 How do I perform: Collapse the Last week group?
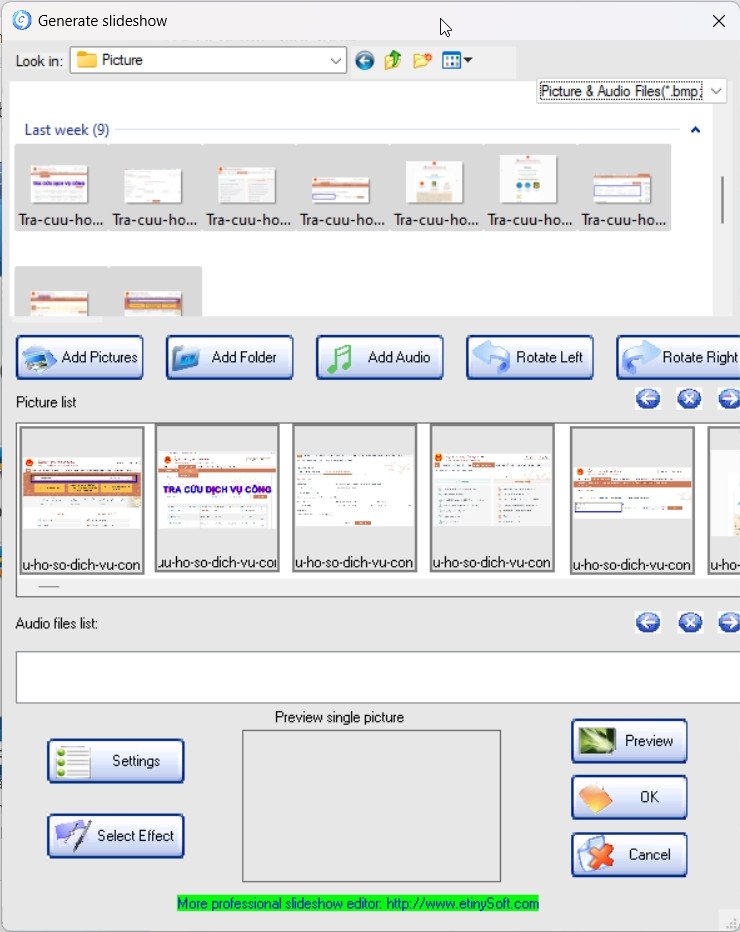pos(695,130)
